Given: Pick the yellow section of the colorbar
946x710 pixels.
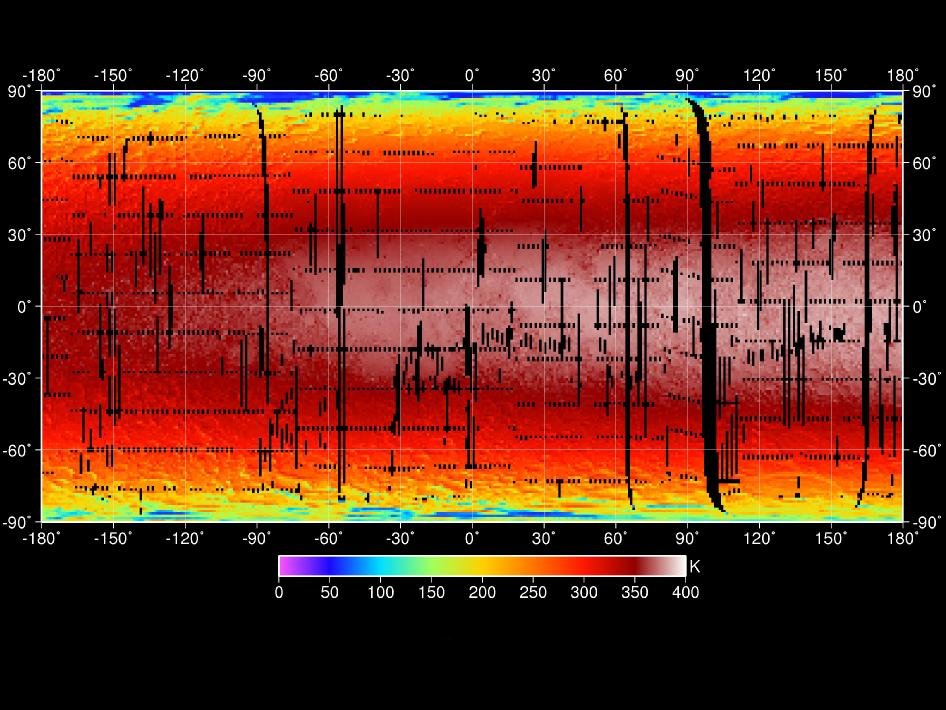Looking at the screenshot, I should click(x=470, y=566).
